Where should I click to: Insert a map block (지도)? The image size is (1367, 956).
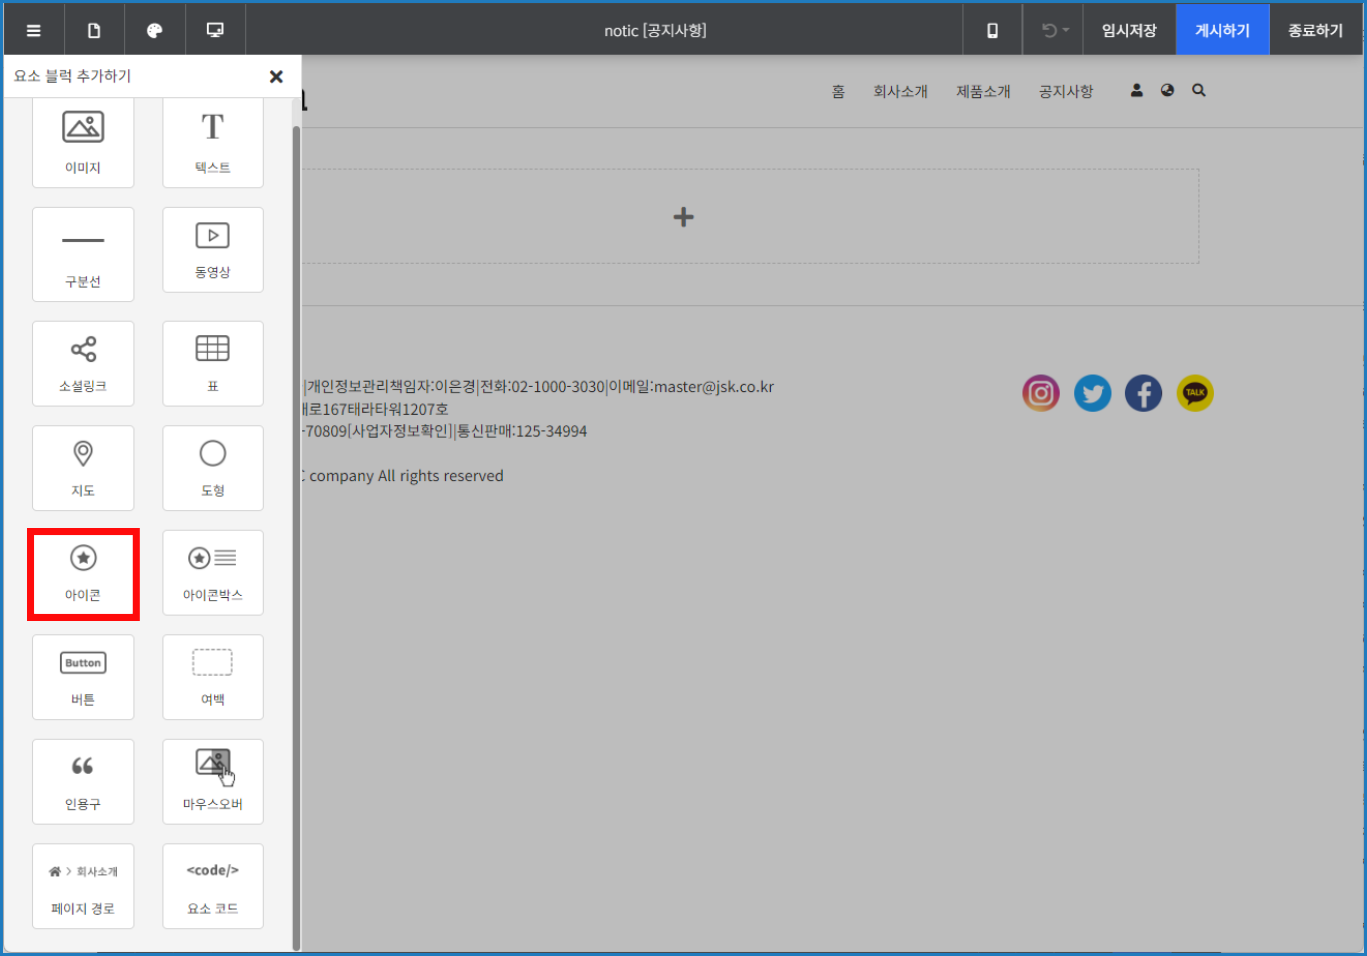[83, 468]
